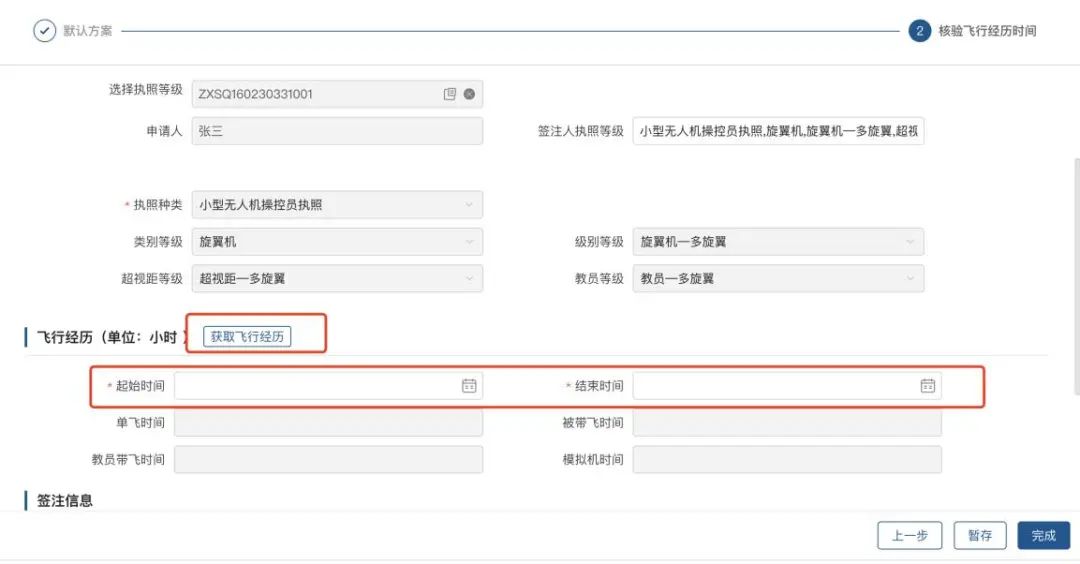
Task: Click the 结束时间 date input field
Action: click(787, 386)
